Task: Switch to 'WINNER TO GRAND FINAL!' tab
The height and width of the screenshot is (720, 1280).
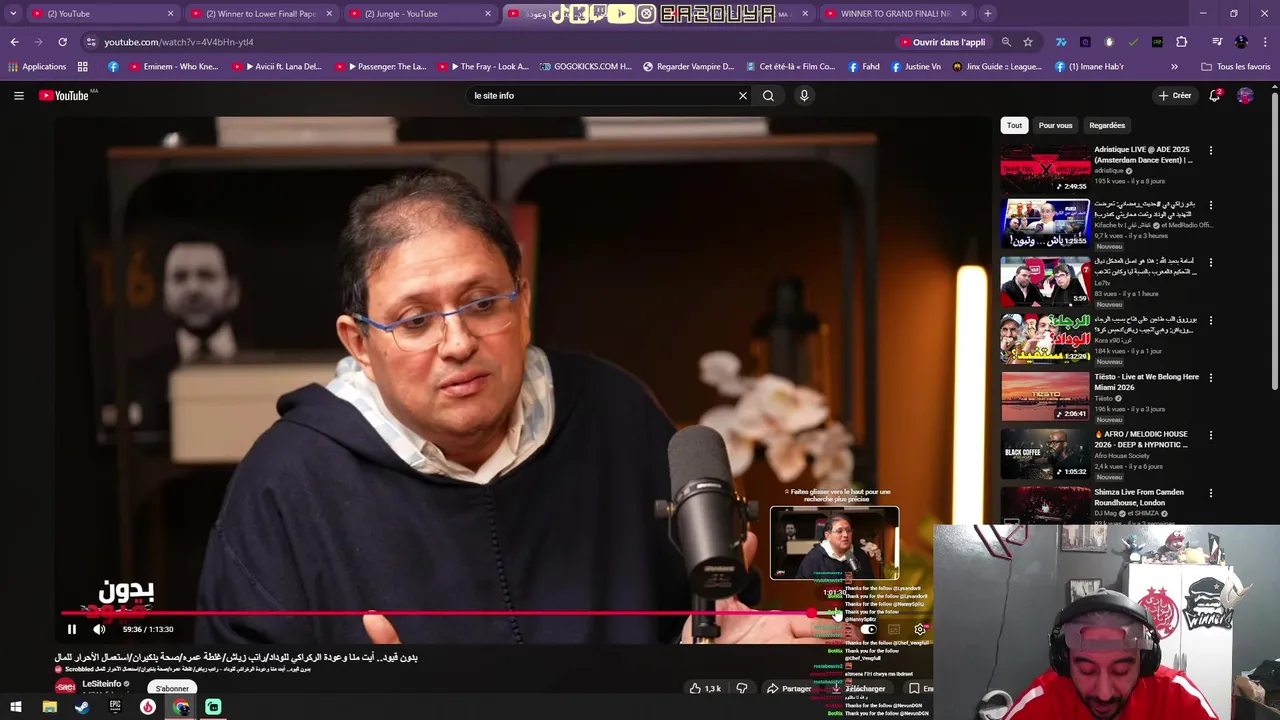Action: (x=895, y=14)
